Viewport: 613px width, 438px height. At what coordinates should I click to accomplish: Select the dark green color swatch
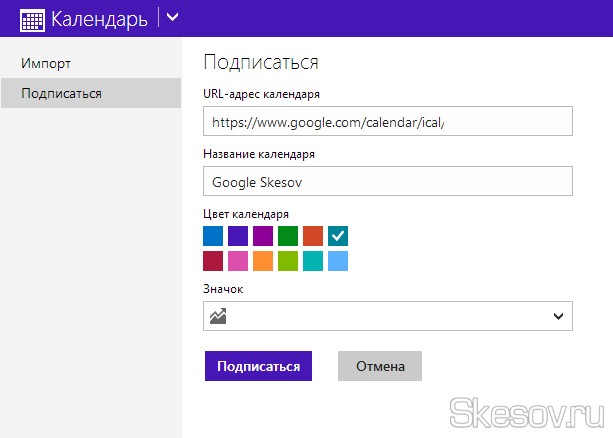coord(288,236)
